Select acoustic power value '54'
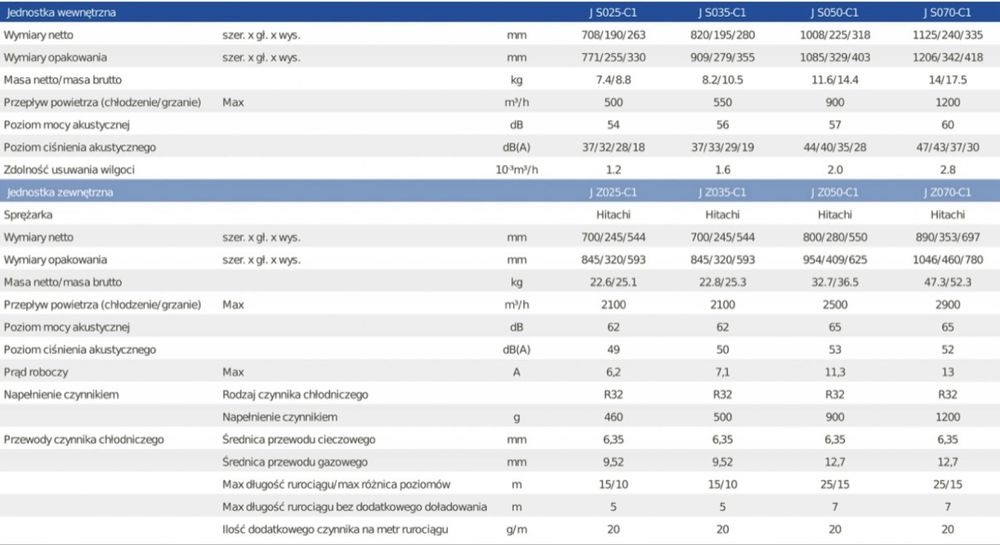Viewport: 1000px width, 545px height. coord(613,125)
